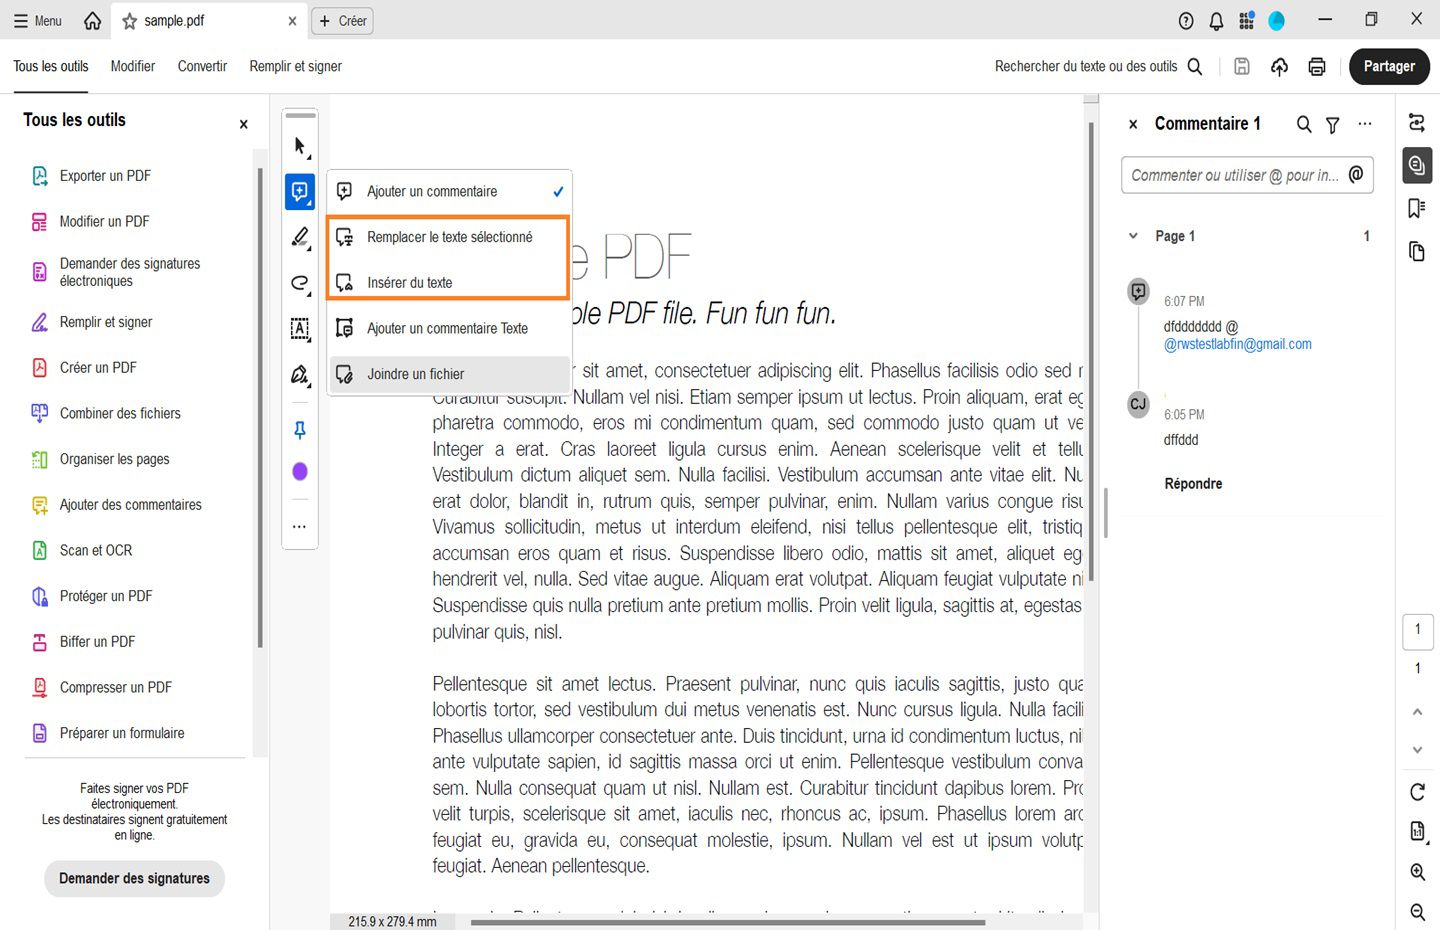Viewport: 1440px width, 930px height.
Task: Open the blue account profile avatar
Action: pyautogui.click(x=1276, y=21)
